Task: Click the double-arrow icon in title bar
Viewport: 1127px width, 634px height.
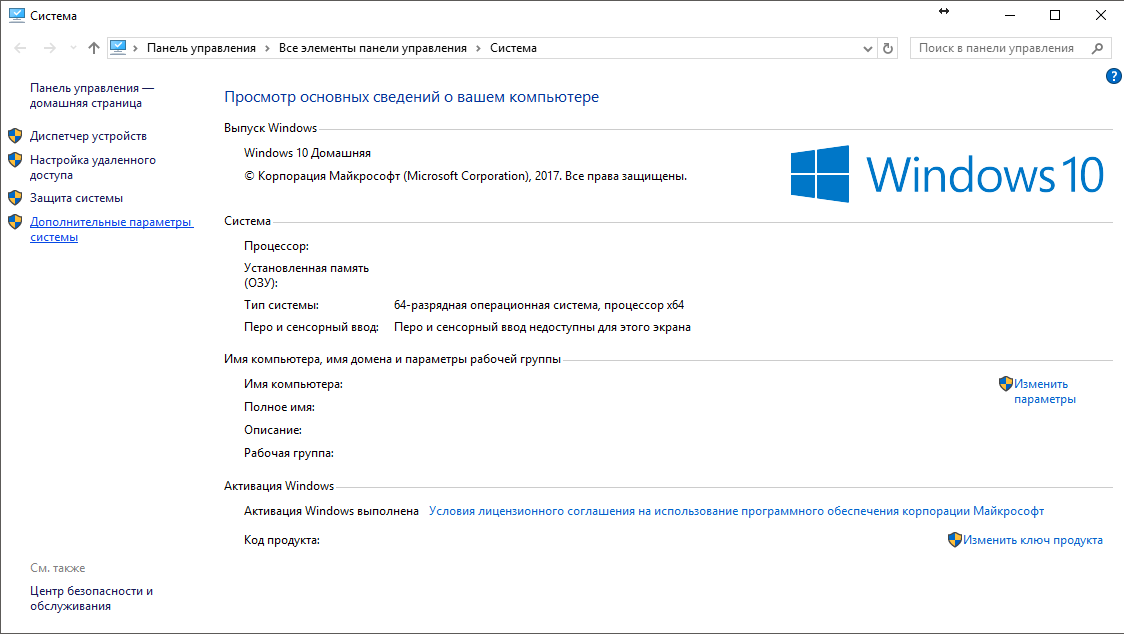Action: (x=944, y=11)
